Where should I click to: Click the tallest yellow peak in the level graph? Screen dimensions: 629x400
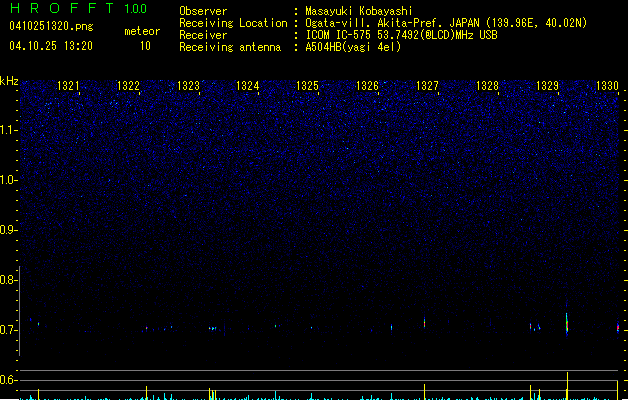pyautogui.click(x=567, y=386)
